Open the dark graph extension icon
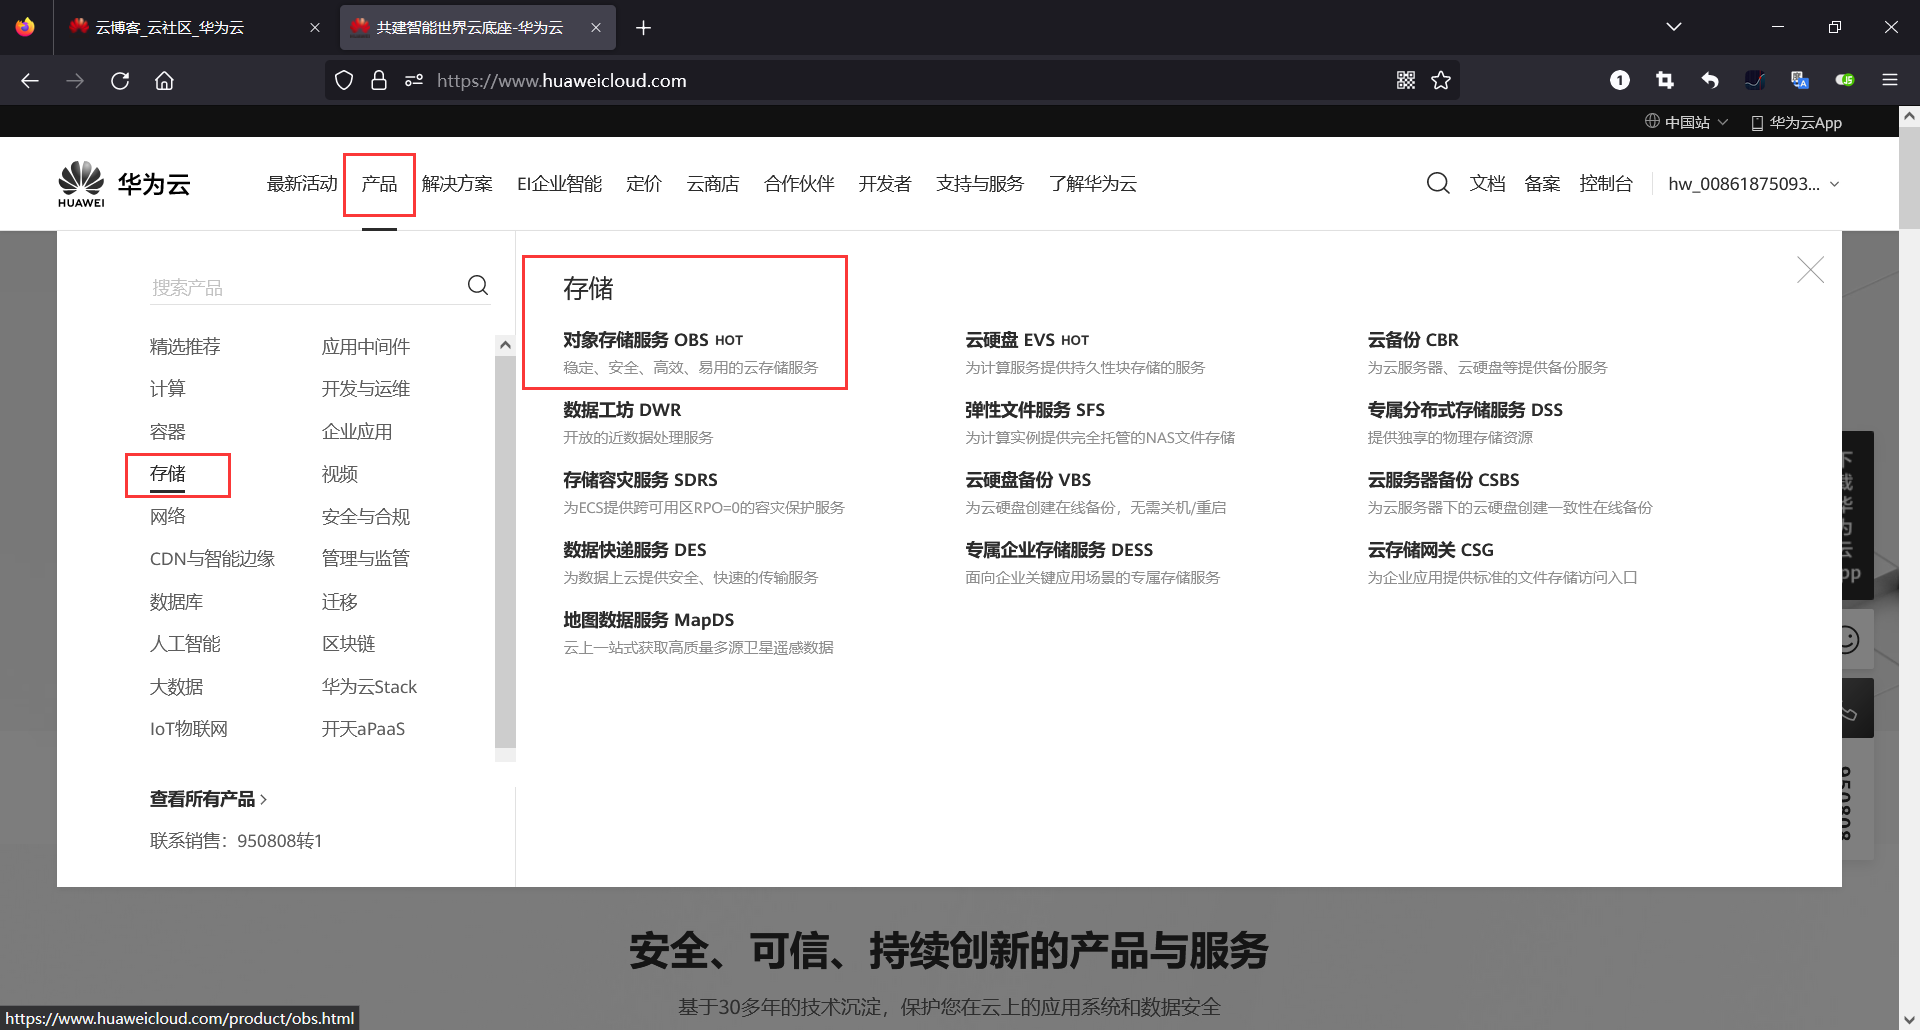 [1755, 80]
